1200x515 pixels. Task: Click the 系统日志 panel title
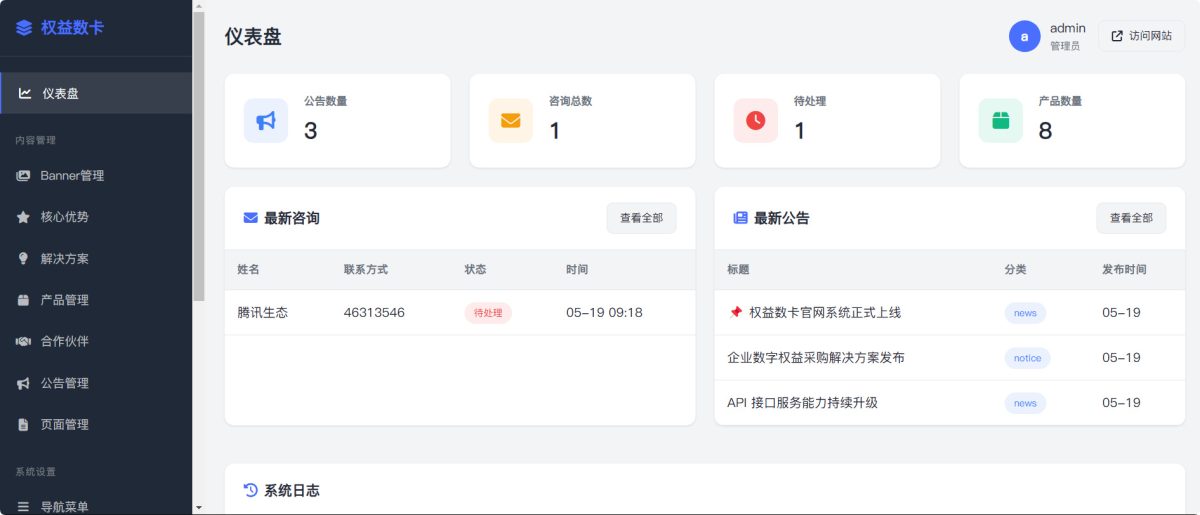tap(292, 491)
